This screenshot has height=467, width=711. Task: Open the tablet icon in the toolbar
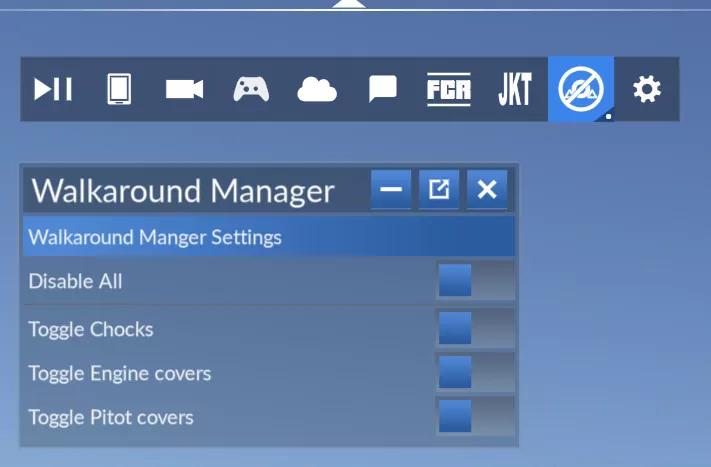pyautogui.click(x=118, y=89)
